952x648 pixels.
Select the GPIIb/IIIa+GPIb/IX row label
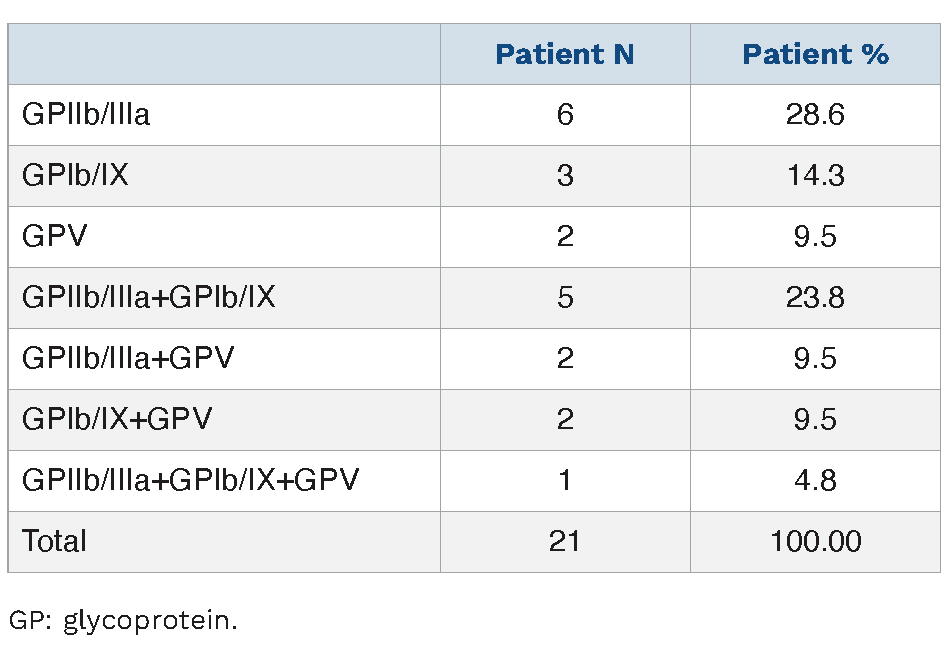148,298
